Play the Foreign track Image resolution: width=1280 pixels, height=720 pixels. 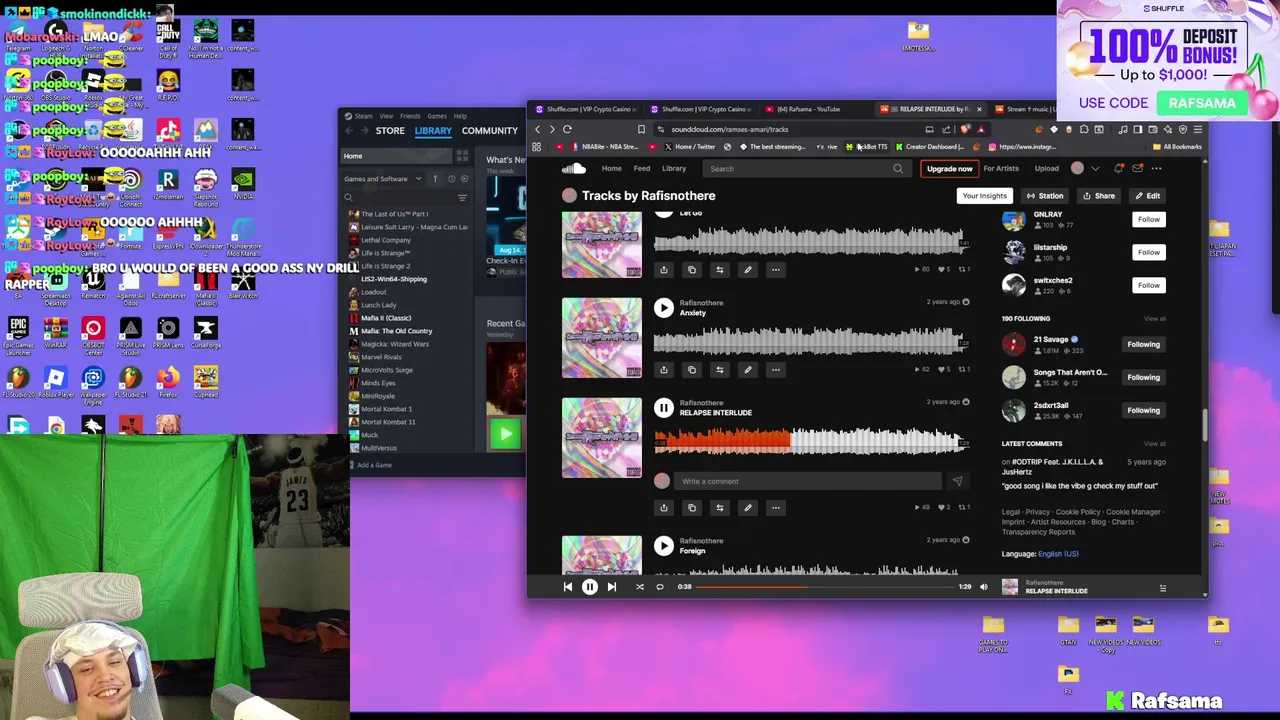(x=663, y=546)
